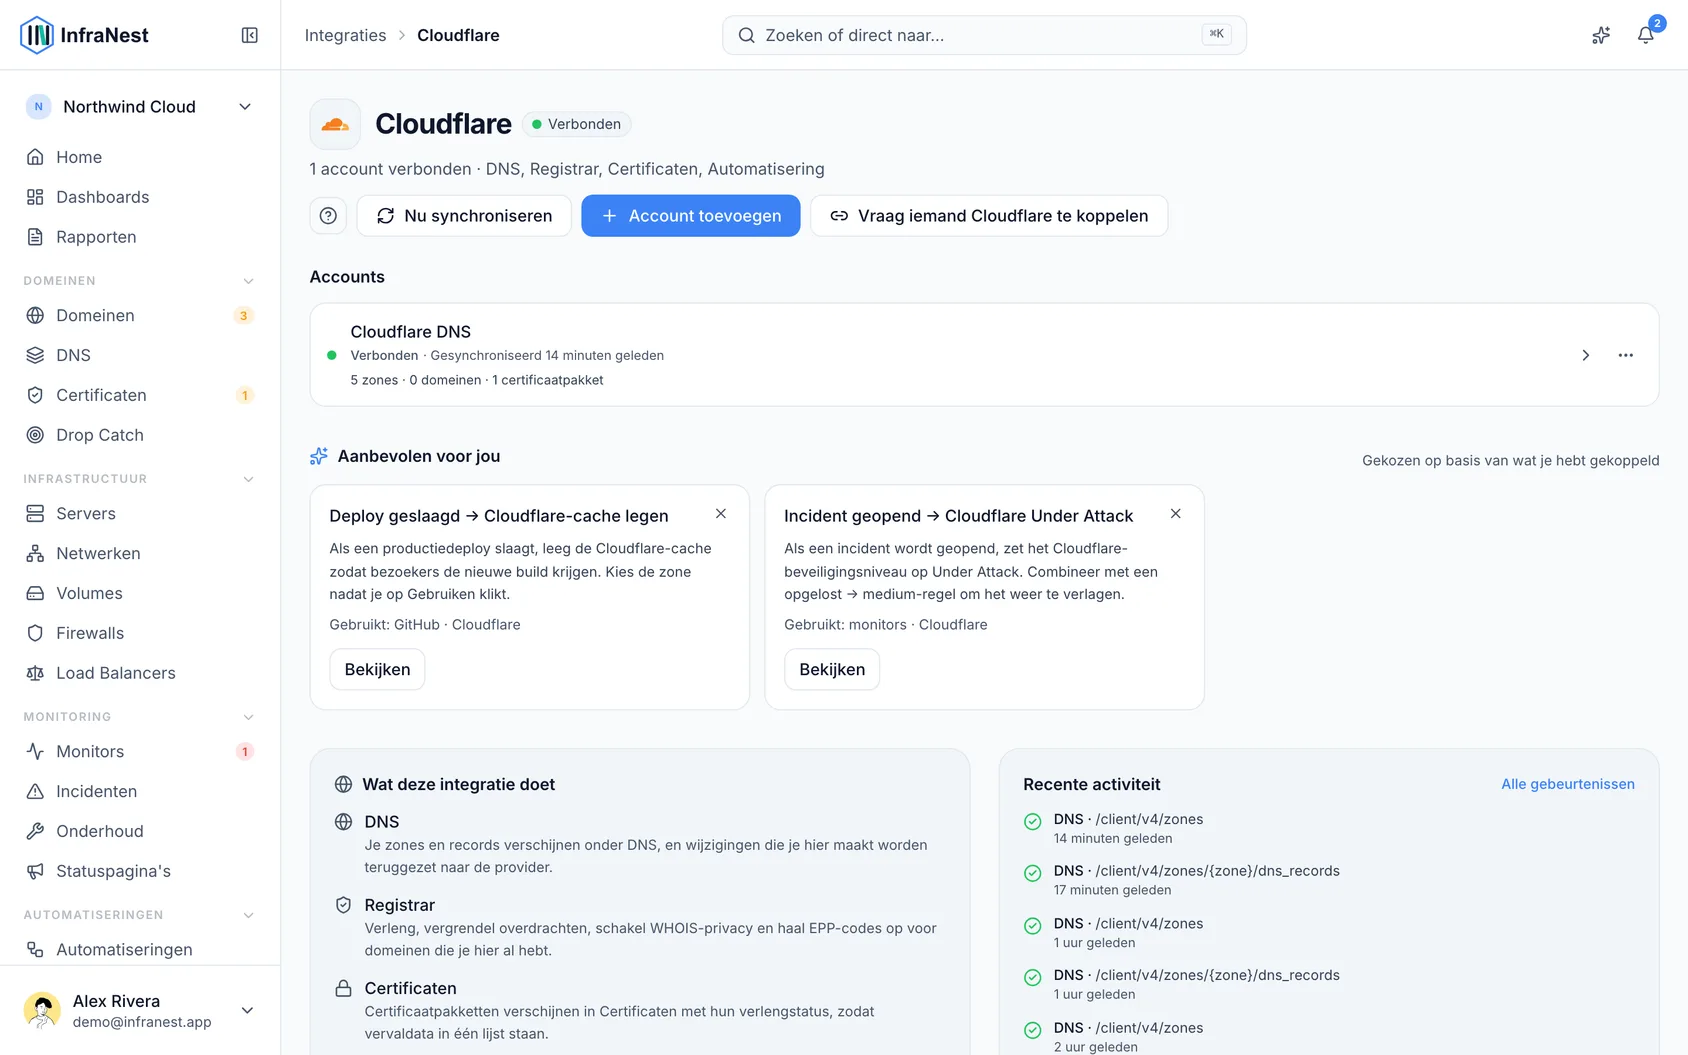1688x1055 pixels.
Task: Open Incidenten in the sidebar
Action: (x=140, y=791)
